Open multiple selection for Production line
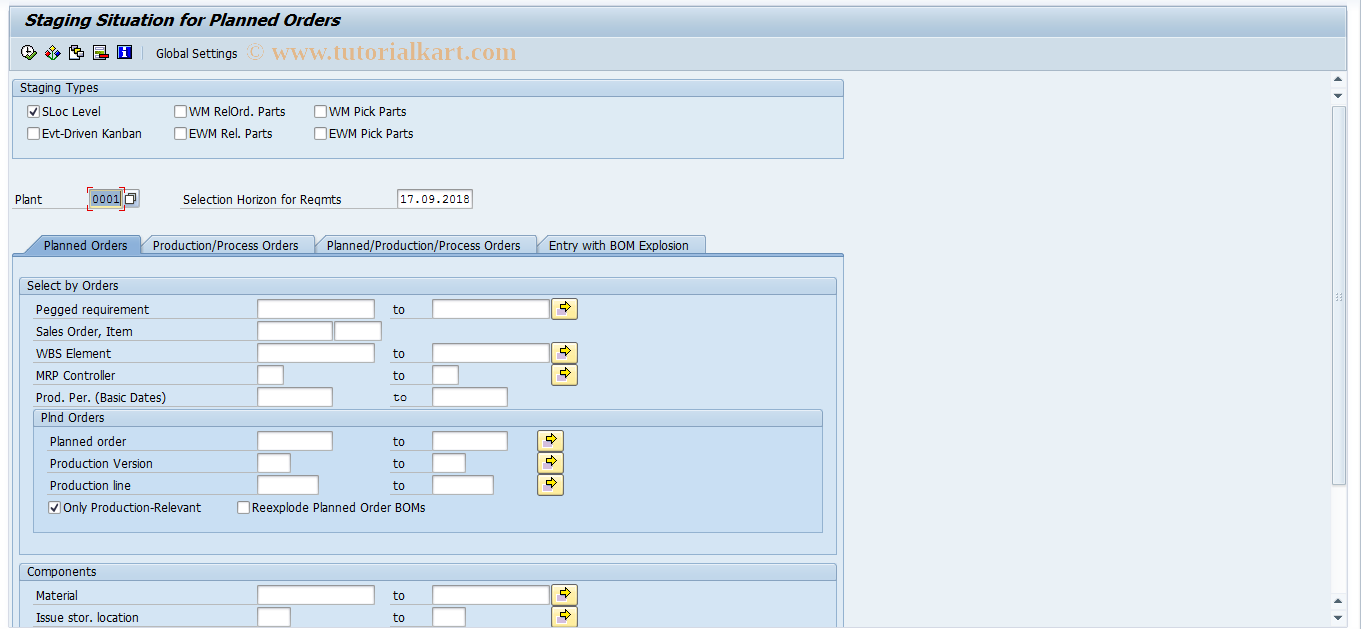 (x=551, y=485)
